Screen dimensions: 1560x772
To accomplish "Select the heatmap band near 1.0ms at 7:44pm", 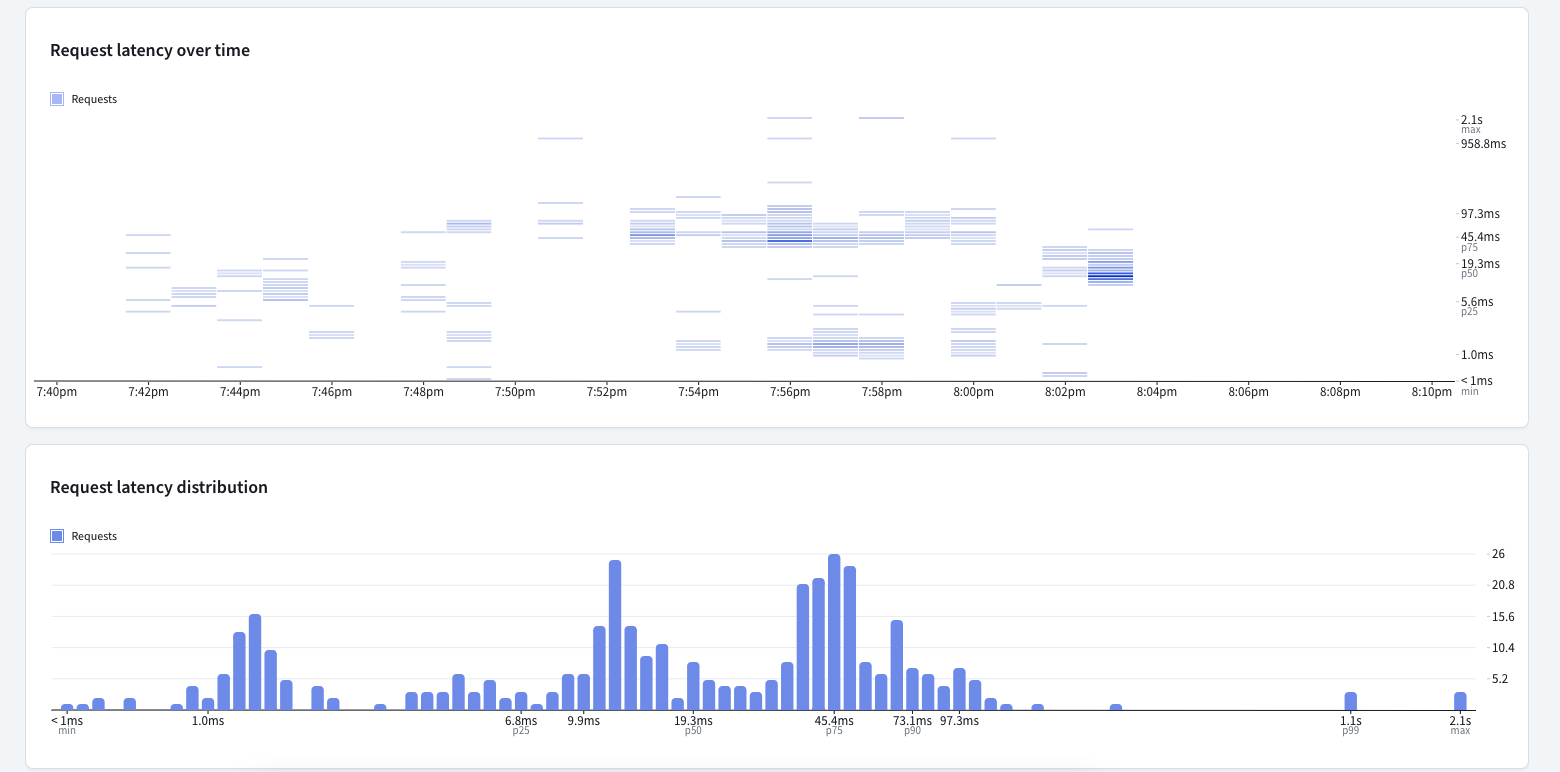I will [x=238, y=365].
